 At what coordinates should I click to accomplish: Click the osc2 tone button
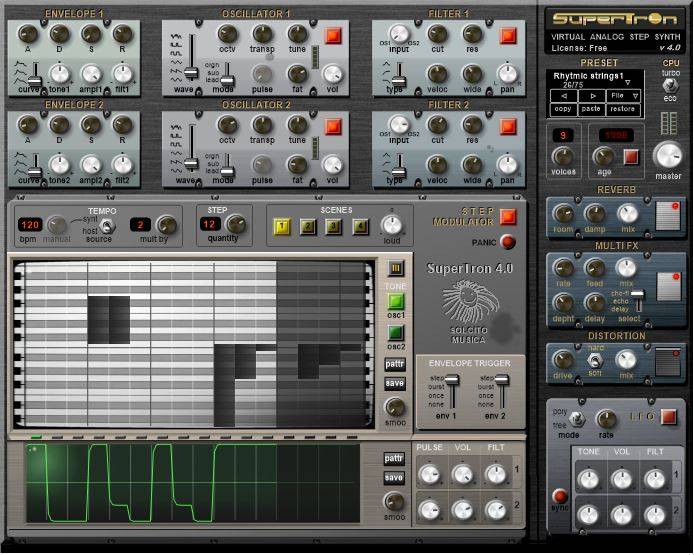coord(395,333)
